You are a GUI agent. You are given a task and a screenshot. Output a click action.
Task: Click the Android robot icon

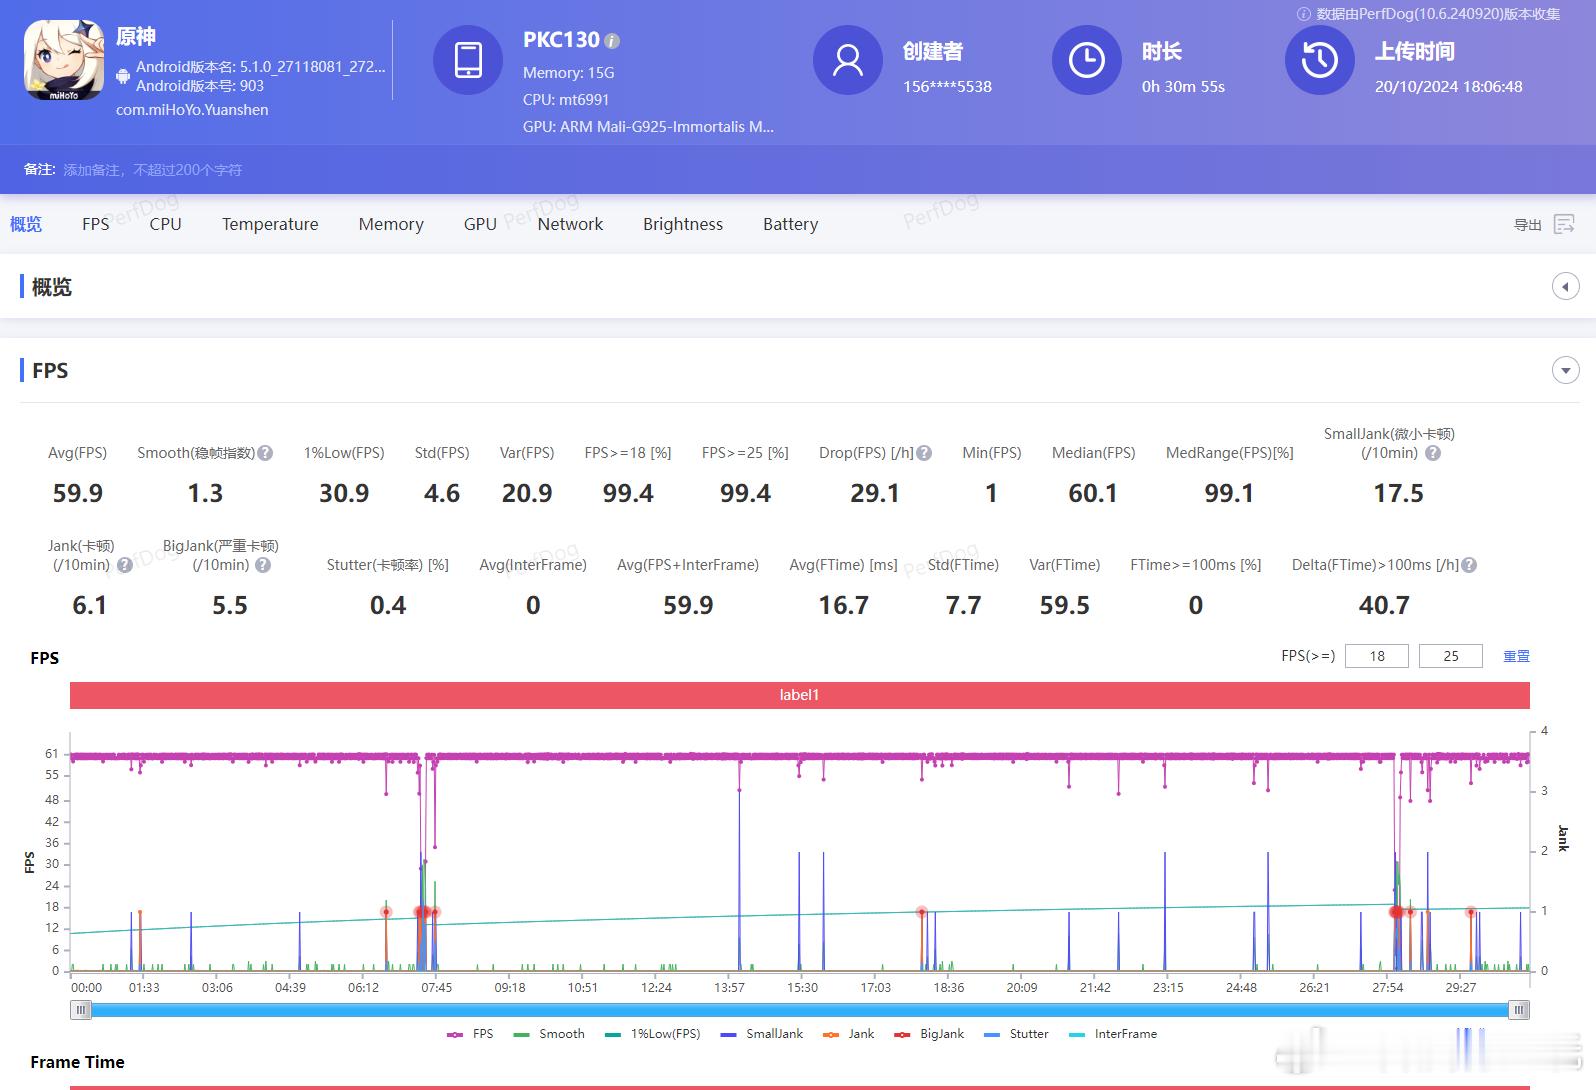tap(123, 75)
